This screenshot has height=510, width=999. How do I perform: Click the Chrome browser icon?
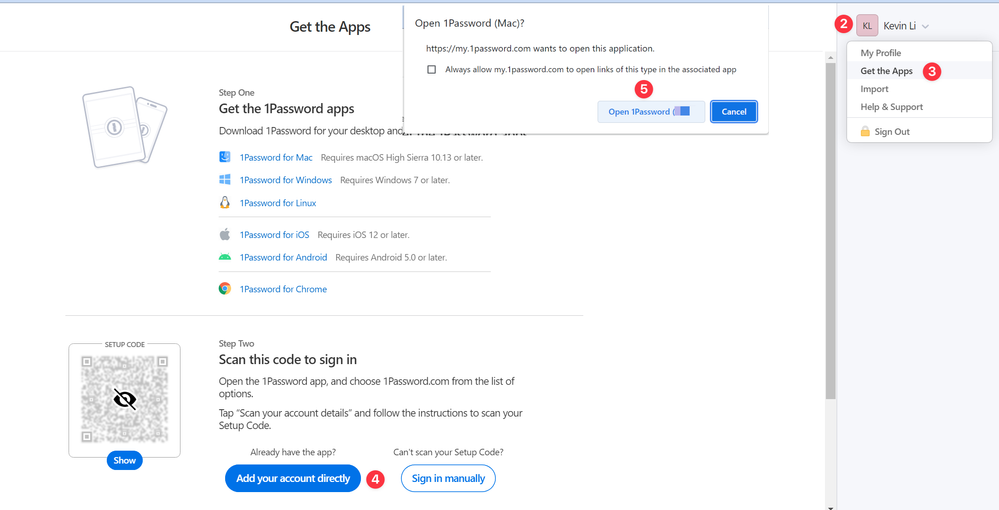[225, 289]
